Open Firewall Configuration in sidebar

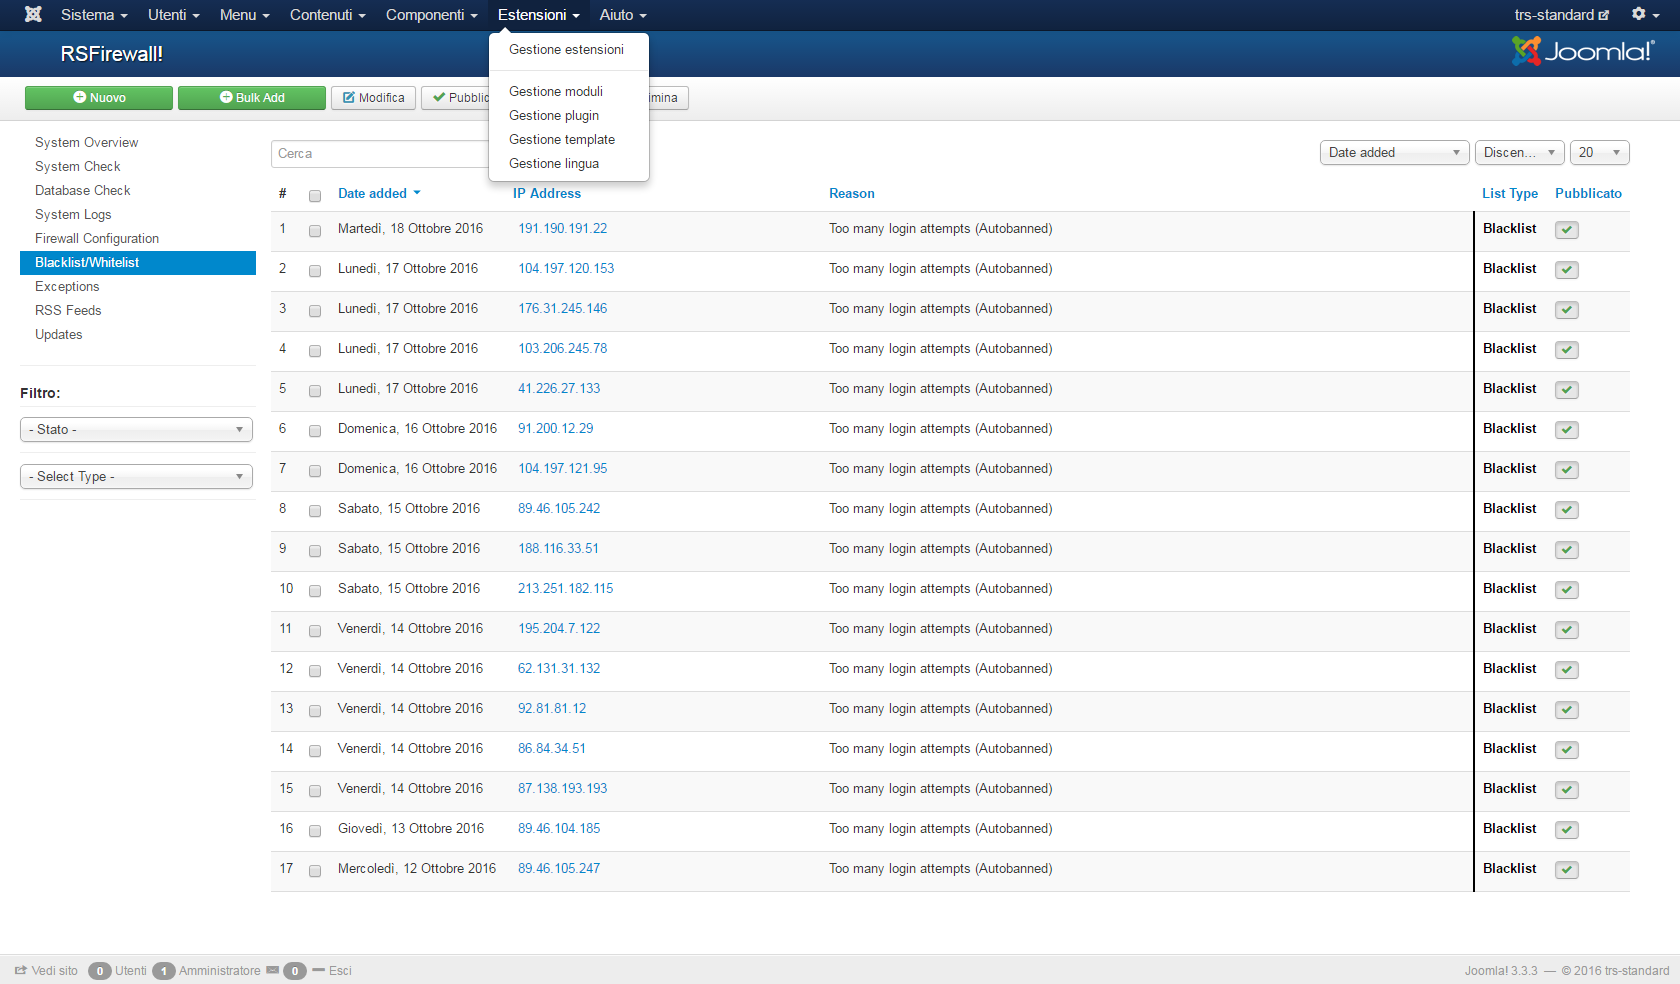[x=97, y=238]
